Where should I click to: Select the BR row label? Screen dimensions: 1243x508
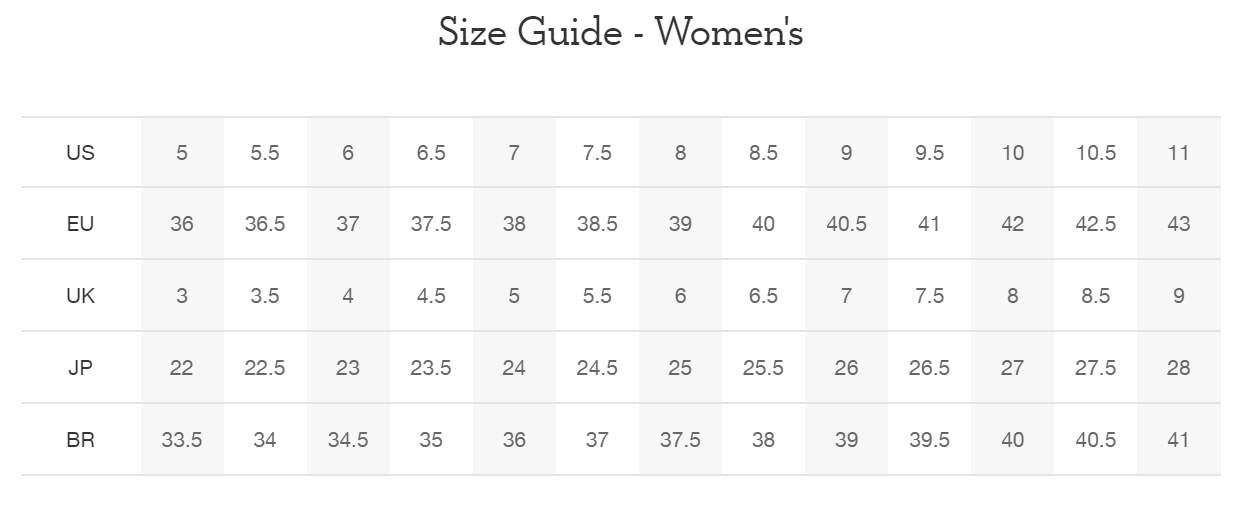click(x=81, y=440)
